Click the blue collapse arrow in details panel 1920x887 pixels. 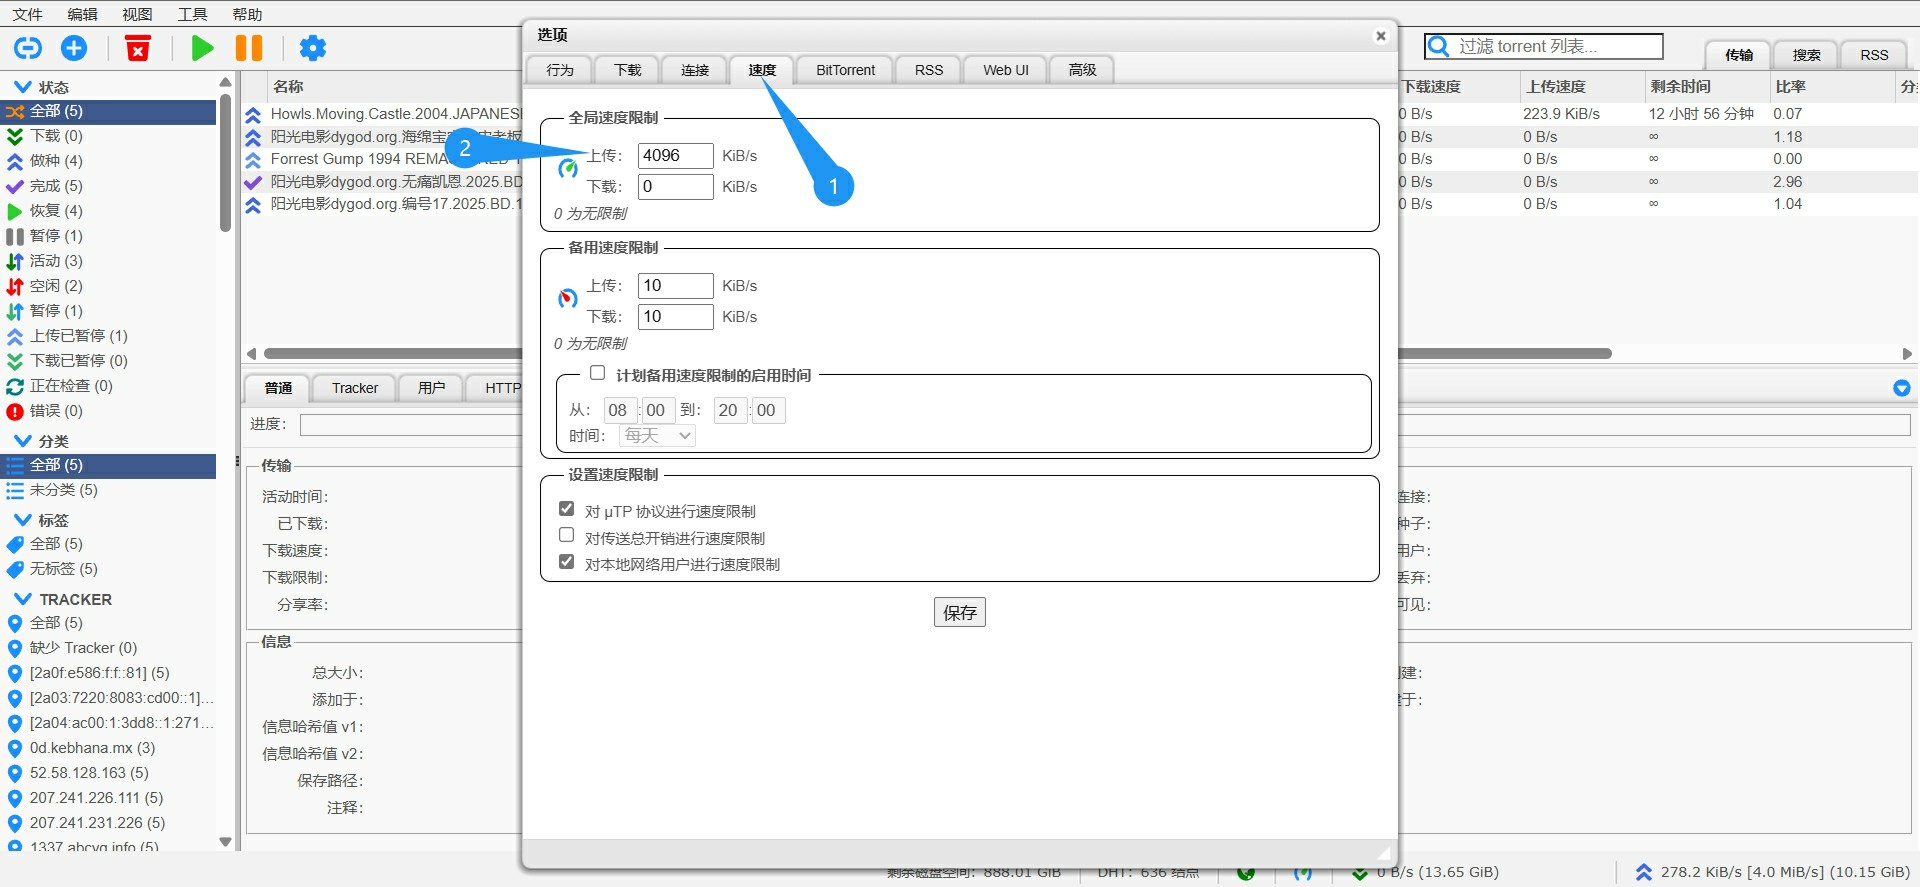click(x=1901, y=388)
